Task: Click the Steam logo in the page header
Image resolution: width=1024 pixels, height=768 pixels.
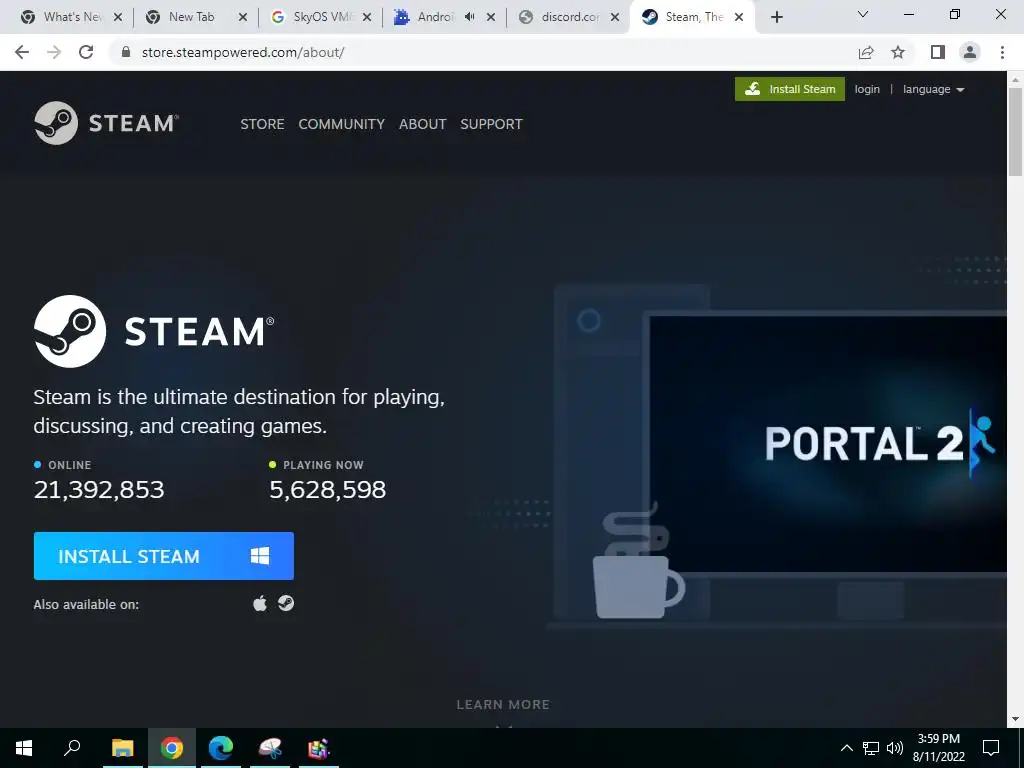Action: pyautogui.click(x=106, y=123)
